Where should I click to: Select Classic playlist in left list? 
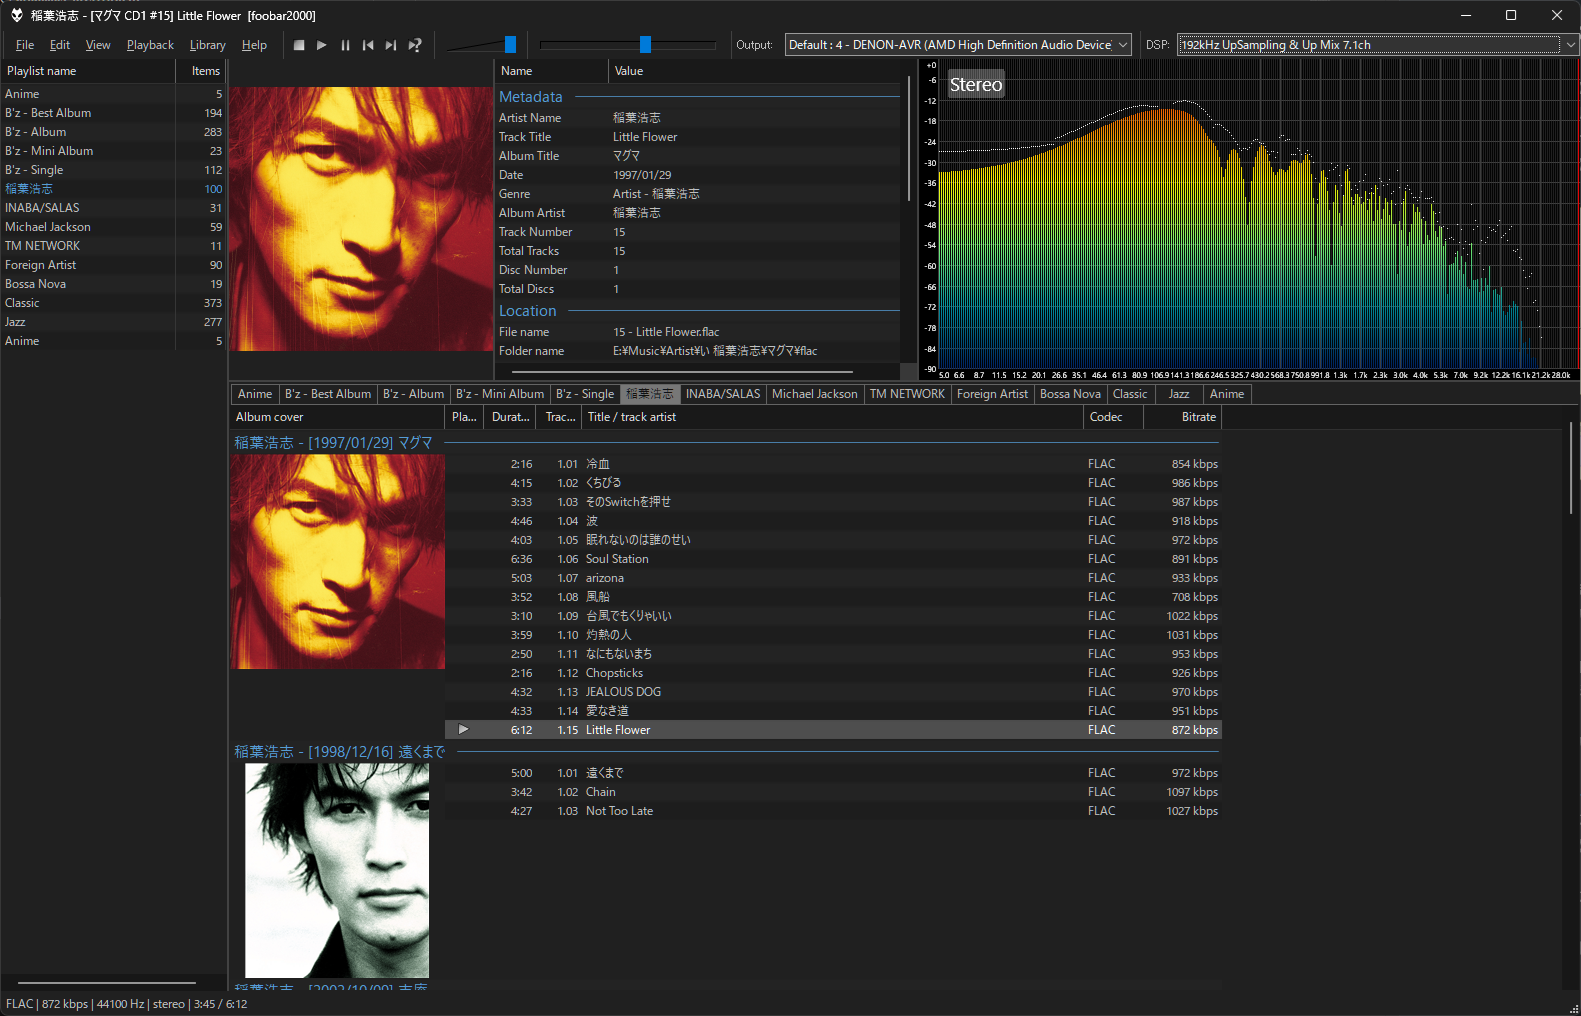[x=113, y=303]
